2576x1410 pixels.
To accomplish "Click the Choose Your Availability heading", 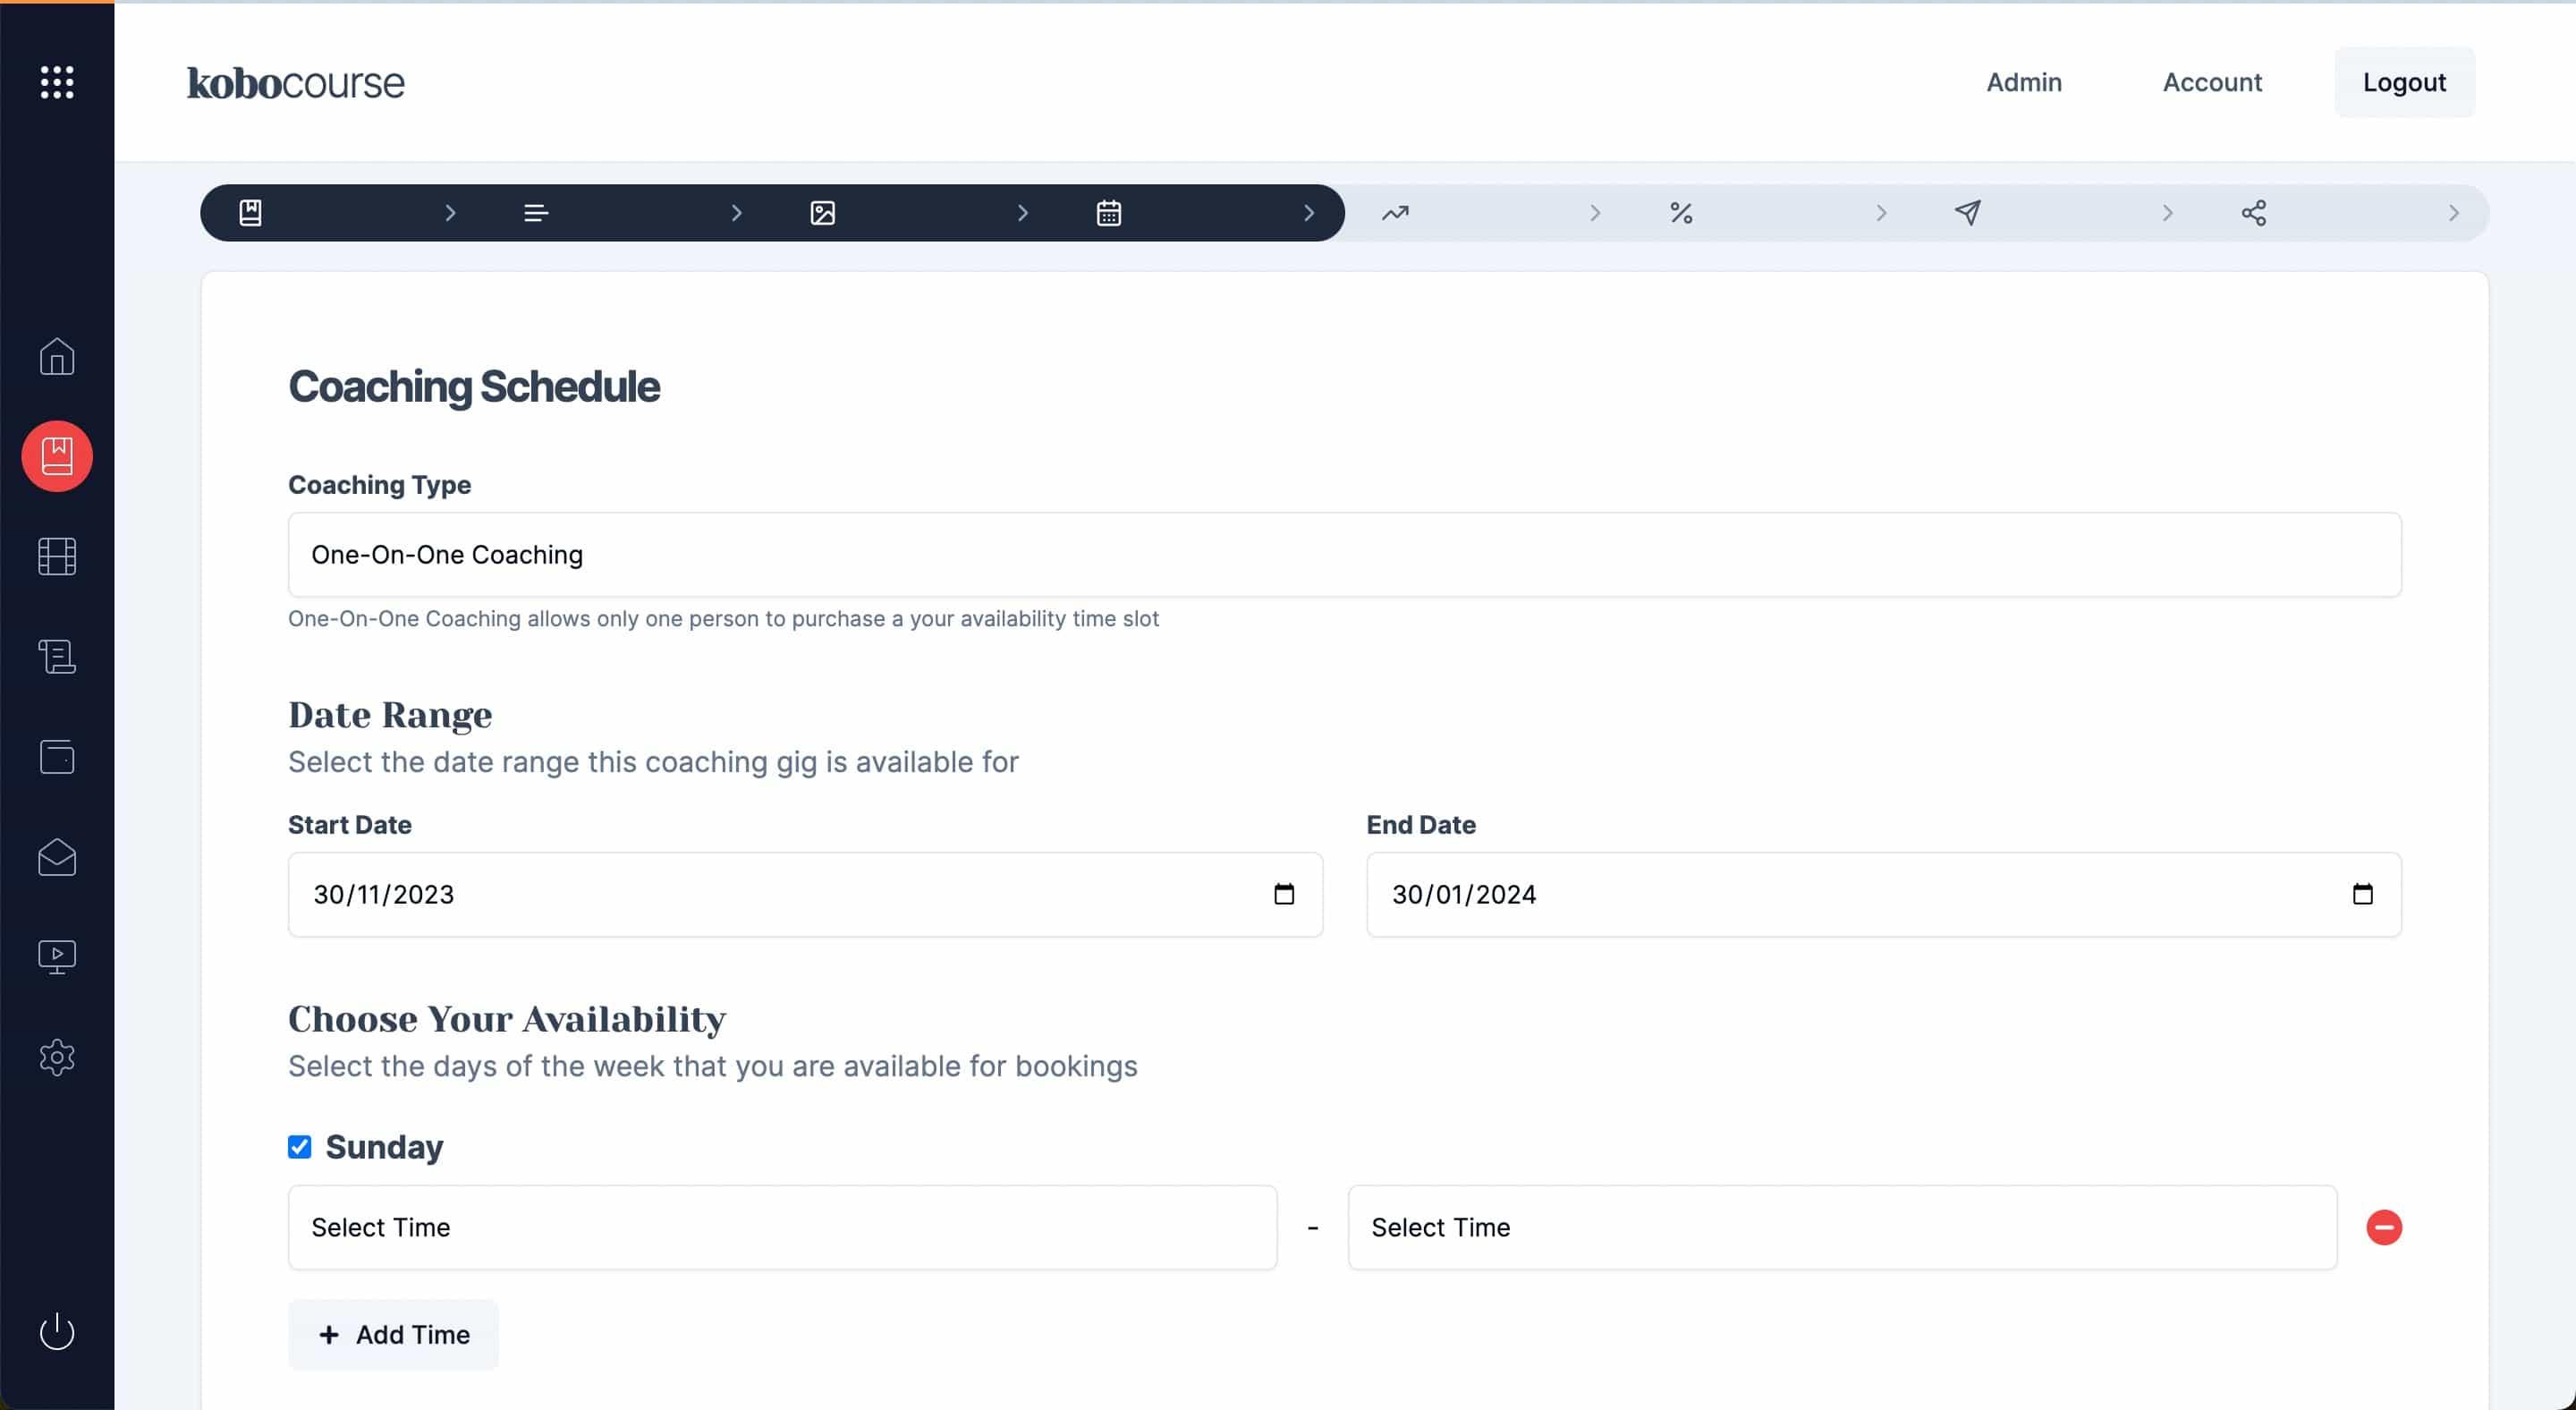I will tap(507, 1018).
